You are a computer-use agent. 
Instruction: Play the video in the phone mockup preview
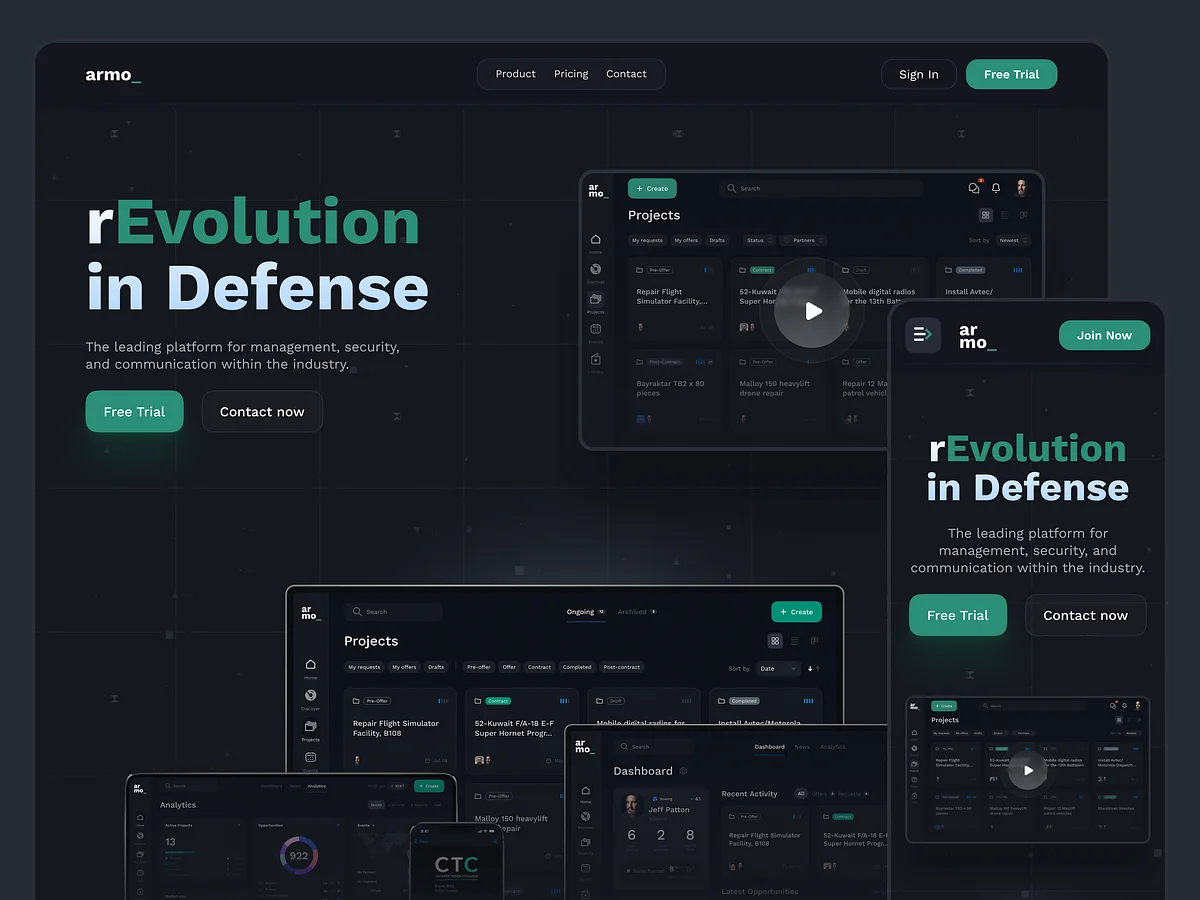pos(1027,770)
